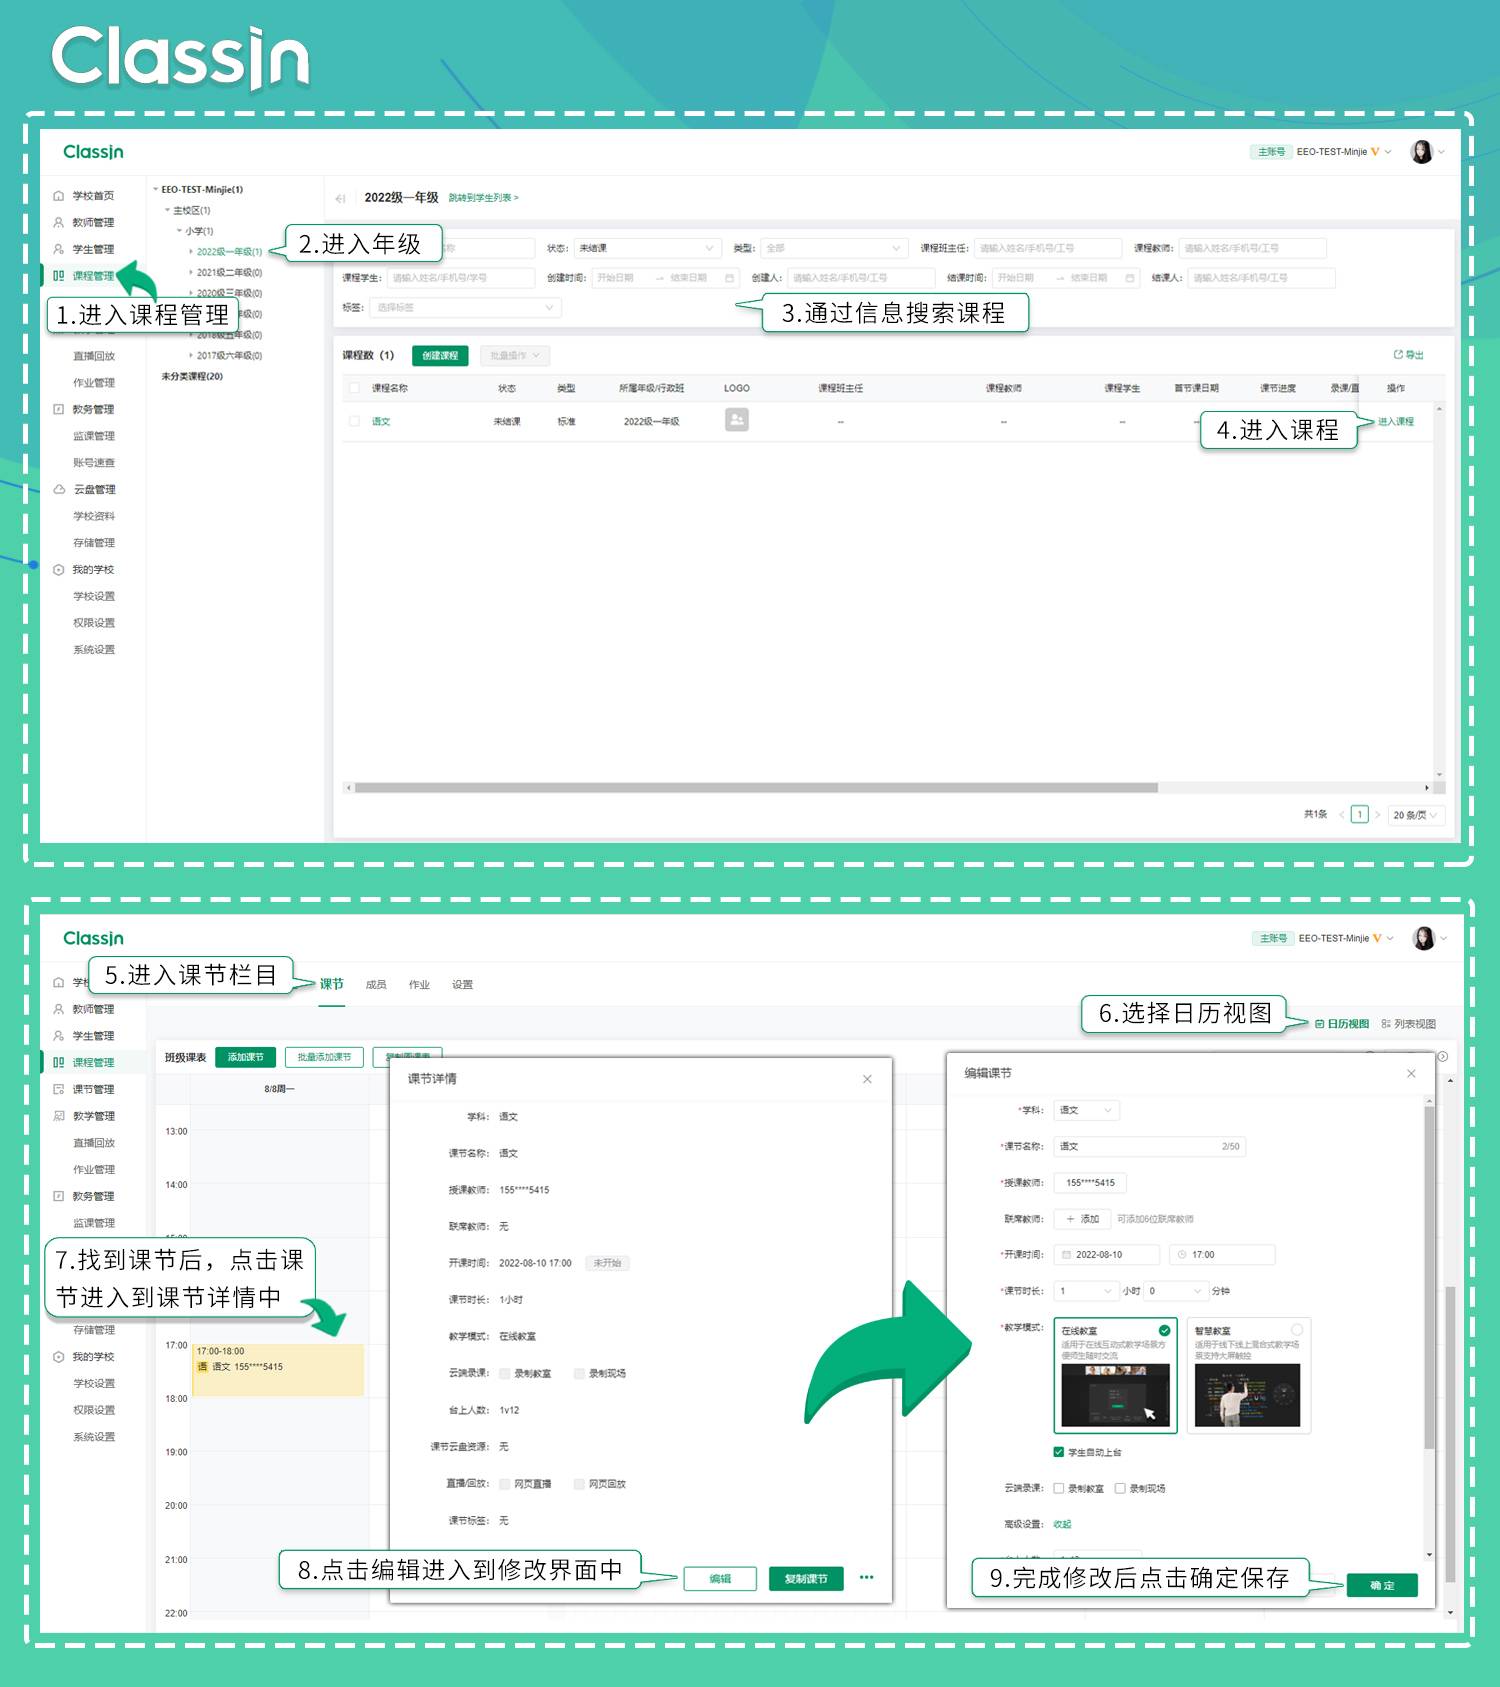
Task: Switch to 日历视图 calendar view
Action: [x=1342, y=1024]
